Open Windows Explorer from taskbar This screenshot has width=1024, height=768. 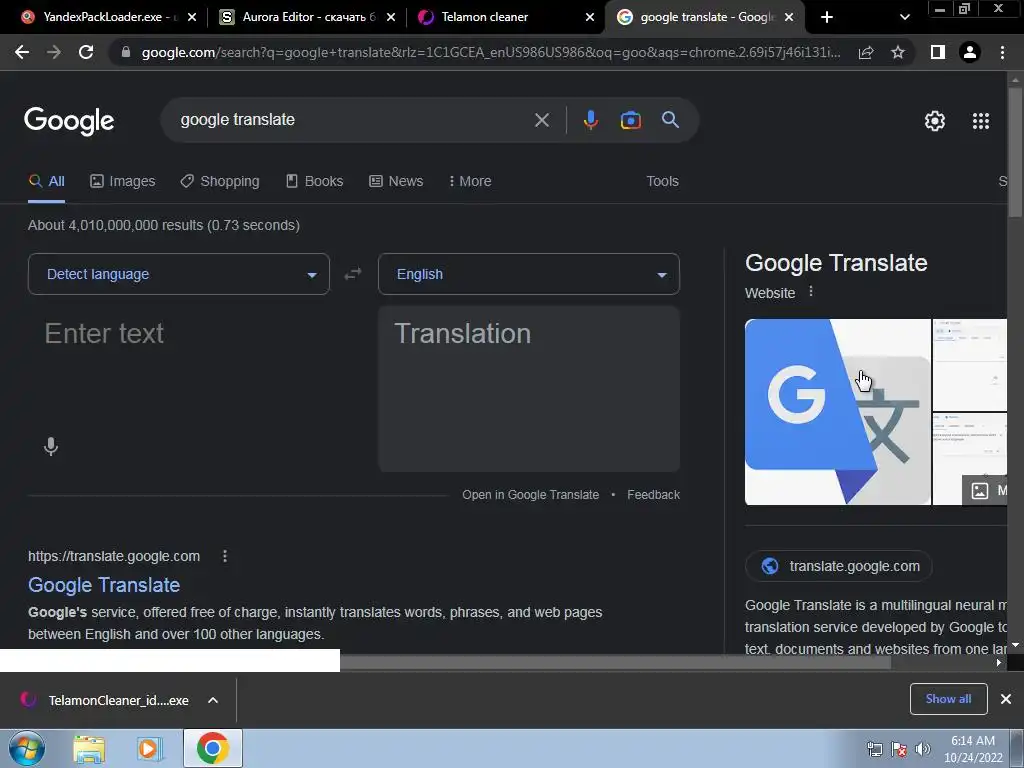coord(89,749)
